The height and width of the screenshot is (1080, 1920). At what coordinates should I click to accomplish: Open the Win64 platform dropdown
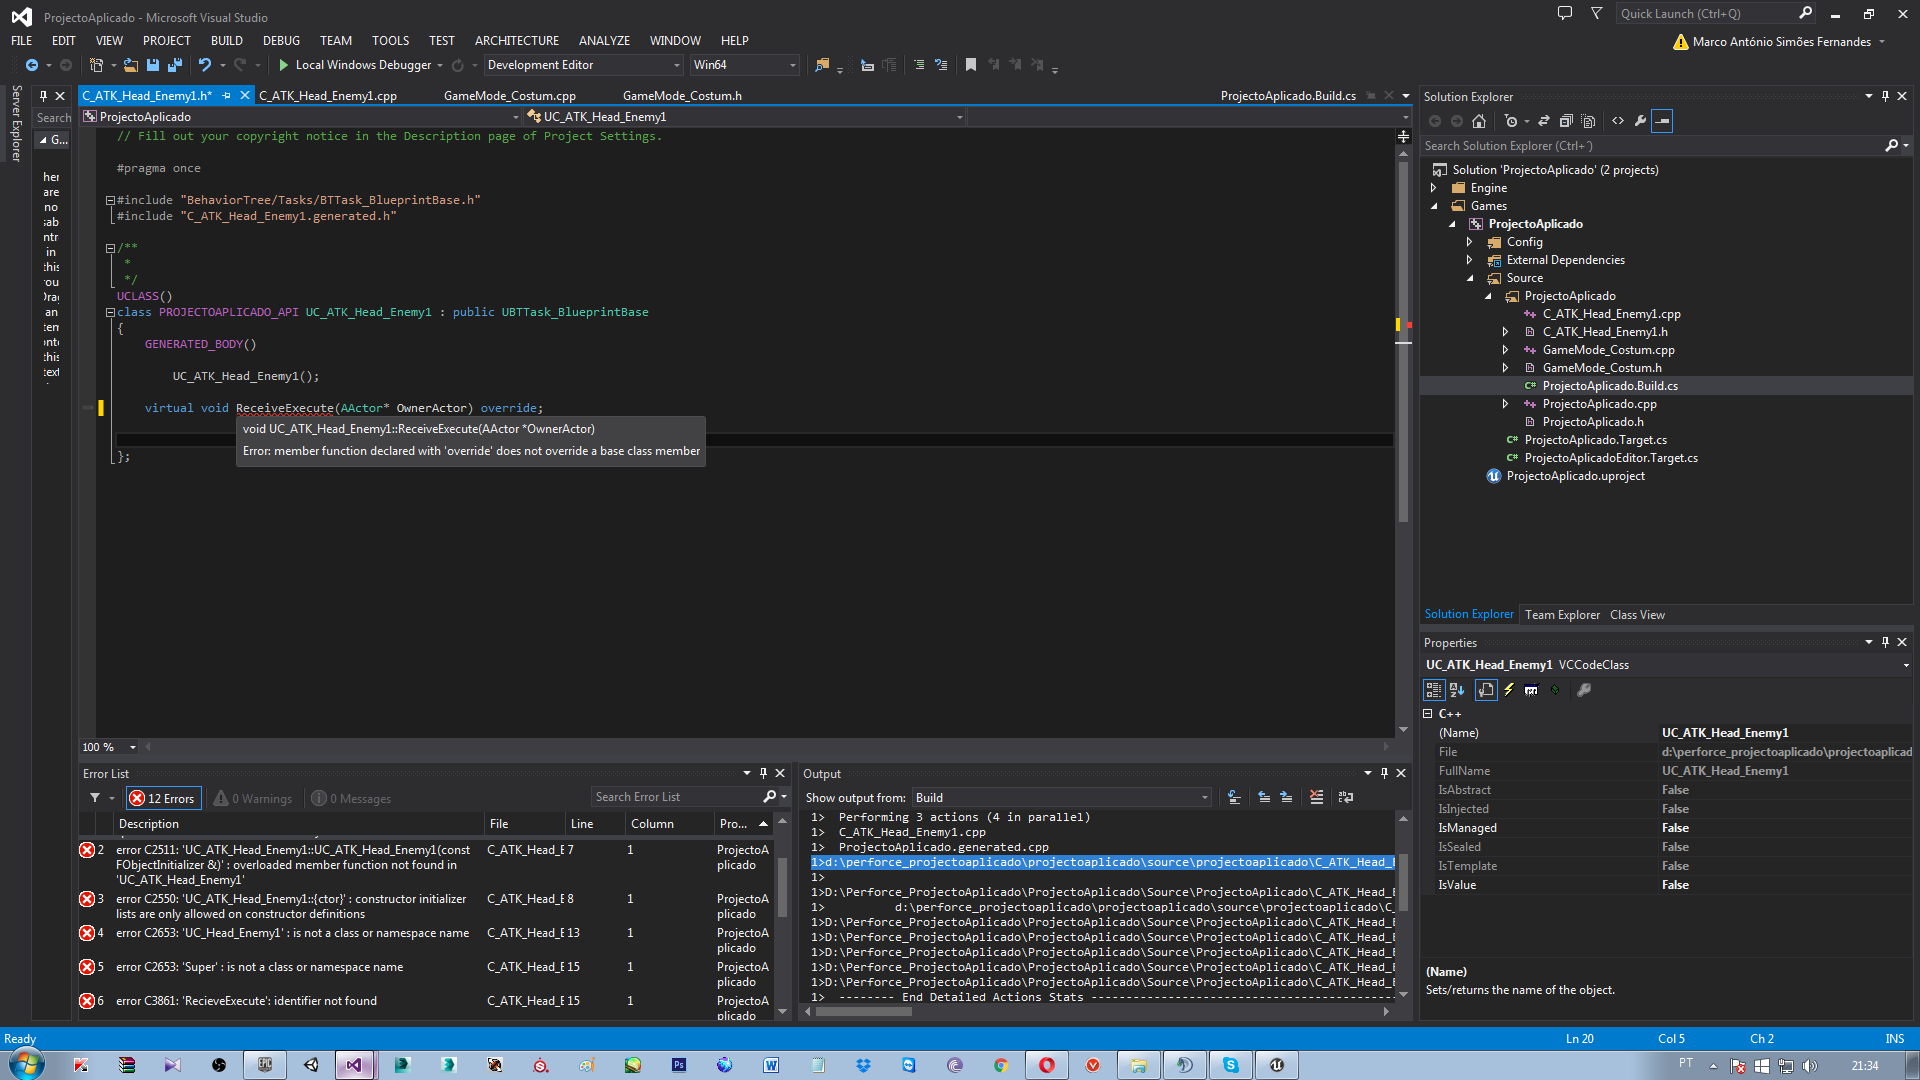745,65
